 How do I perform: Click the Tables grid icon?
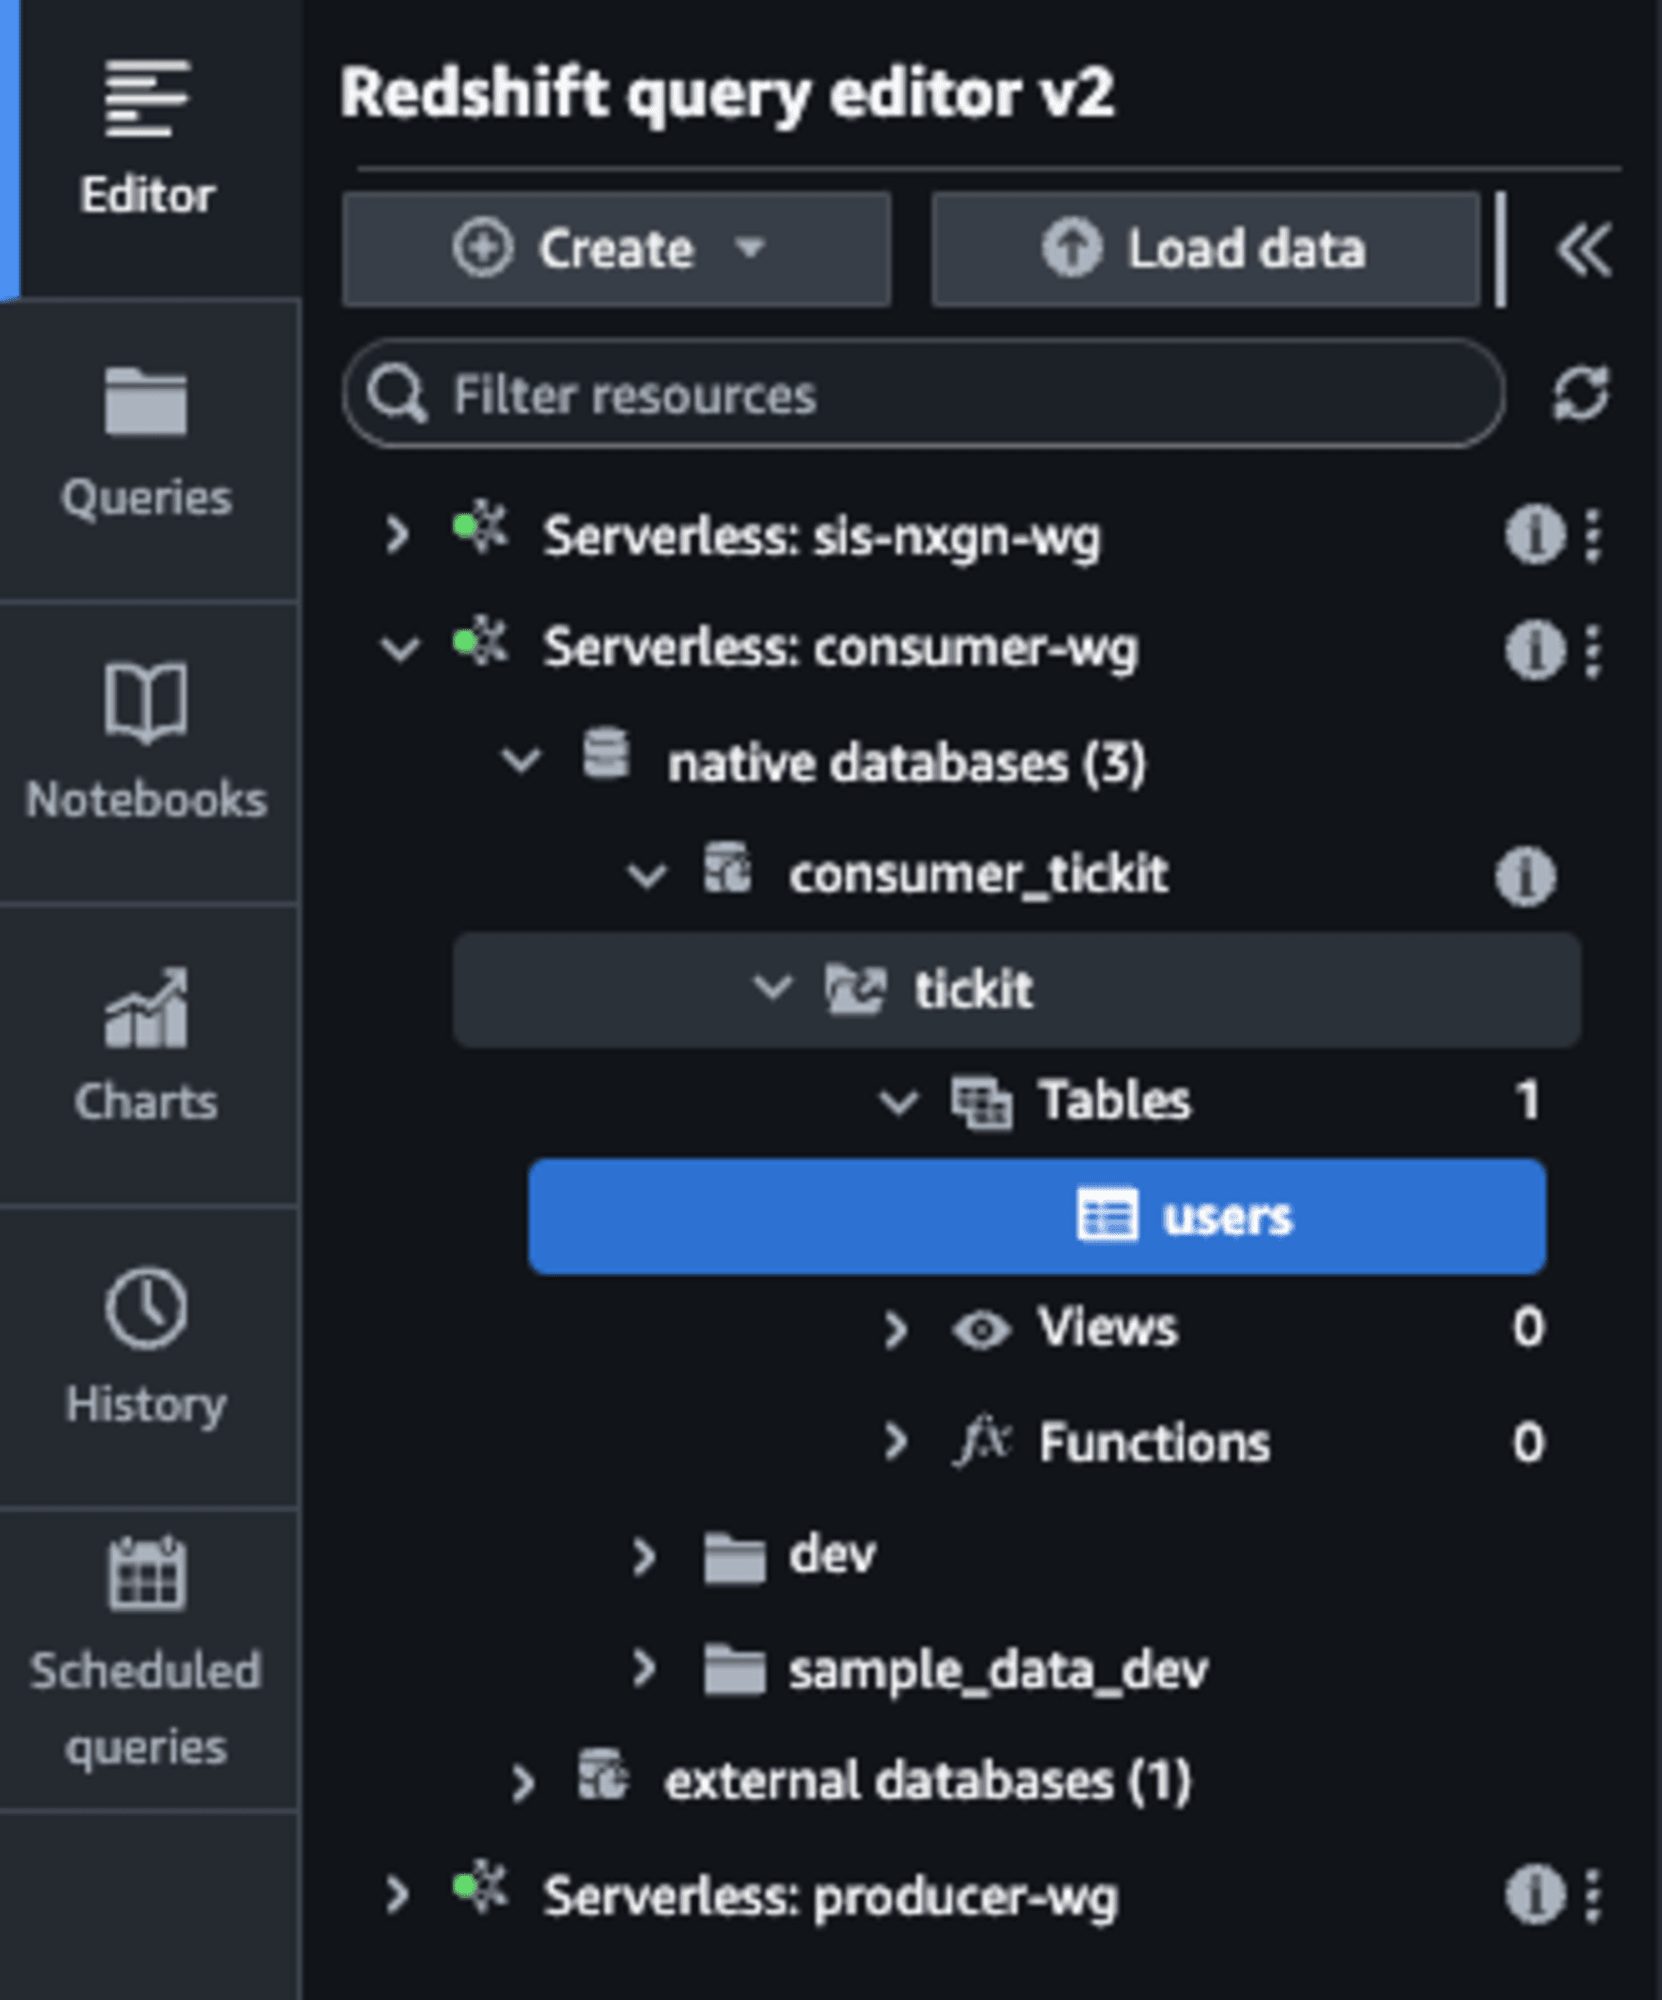click(x=981, y=1104)
